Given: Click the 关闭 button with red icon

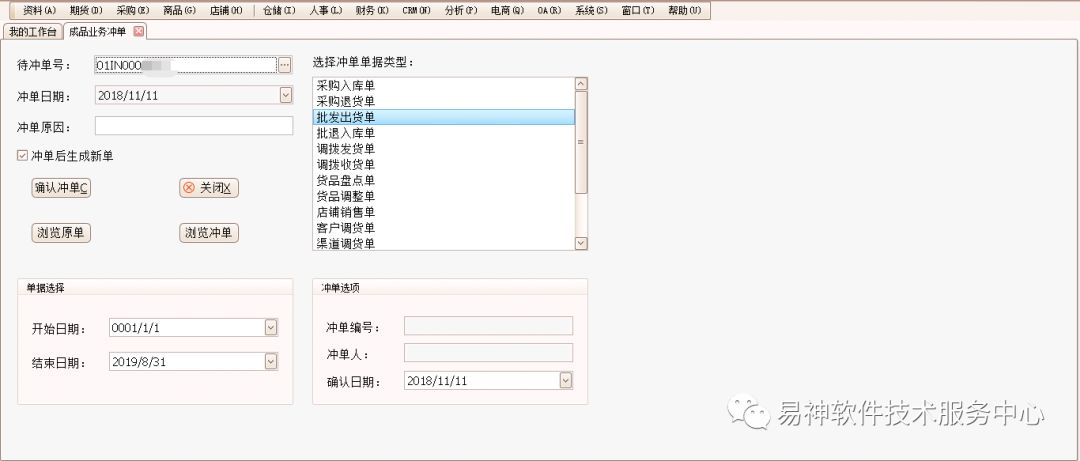Looking at the screenshot, I should coord(209,188).
